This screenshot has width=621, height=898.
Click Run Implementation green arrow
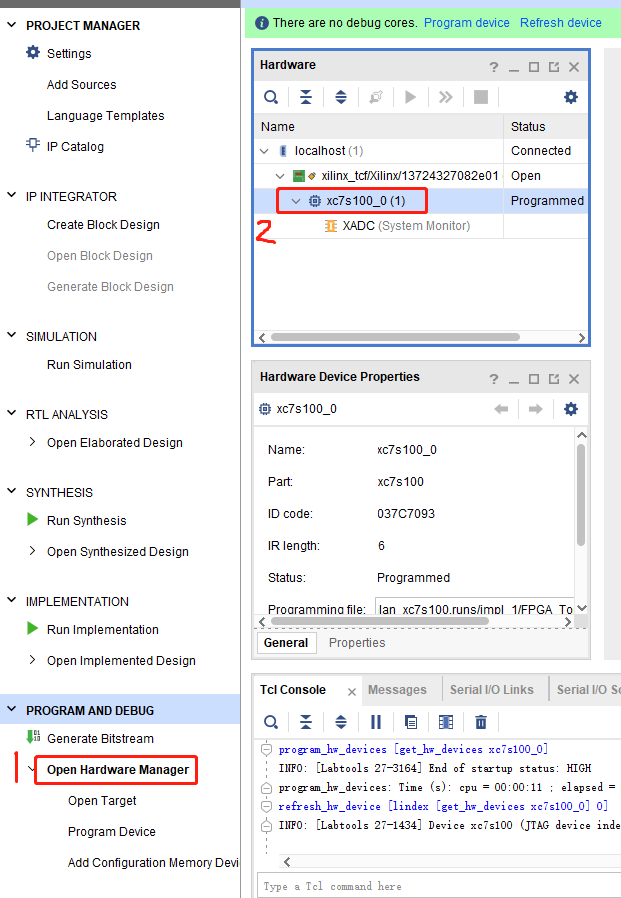[x=33, y=628]
